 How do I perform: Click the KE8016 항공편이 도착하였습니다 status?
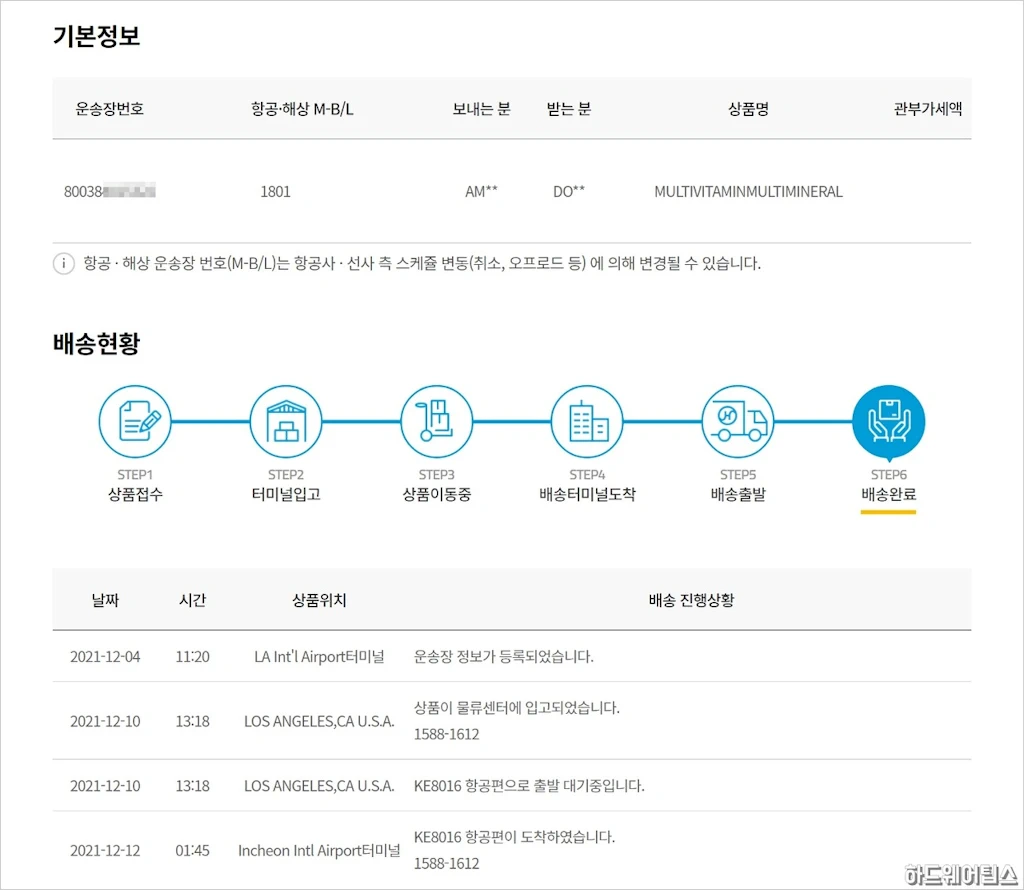(515, 837)
